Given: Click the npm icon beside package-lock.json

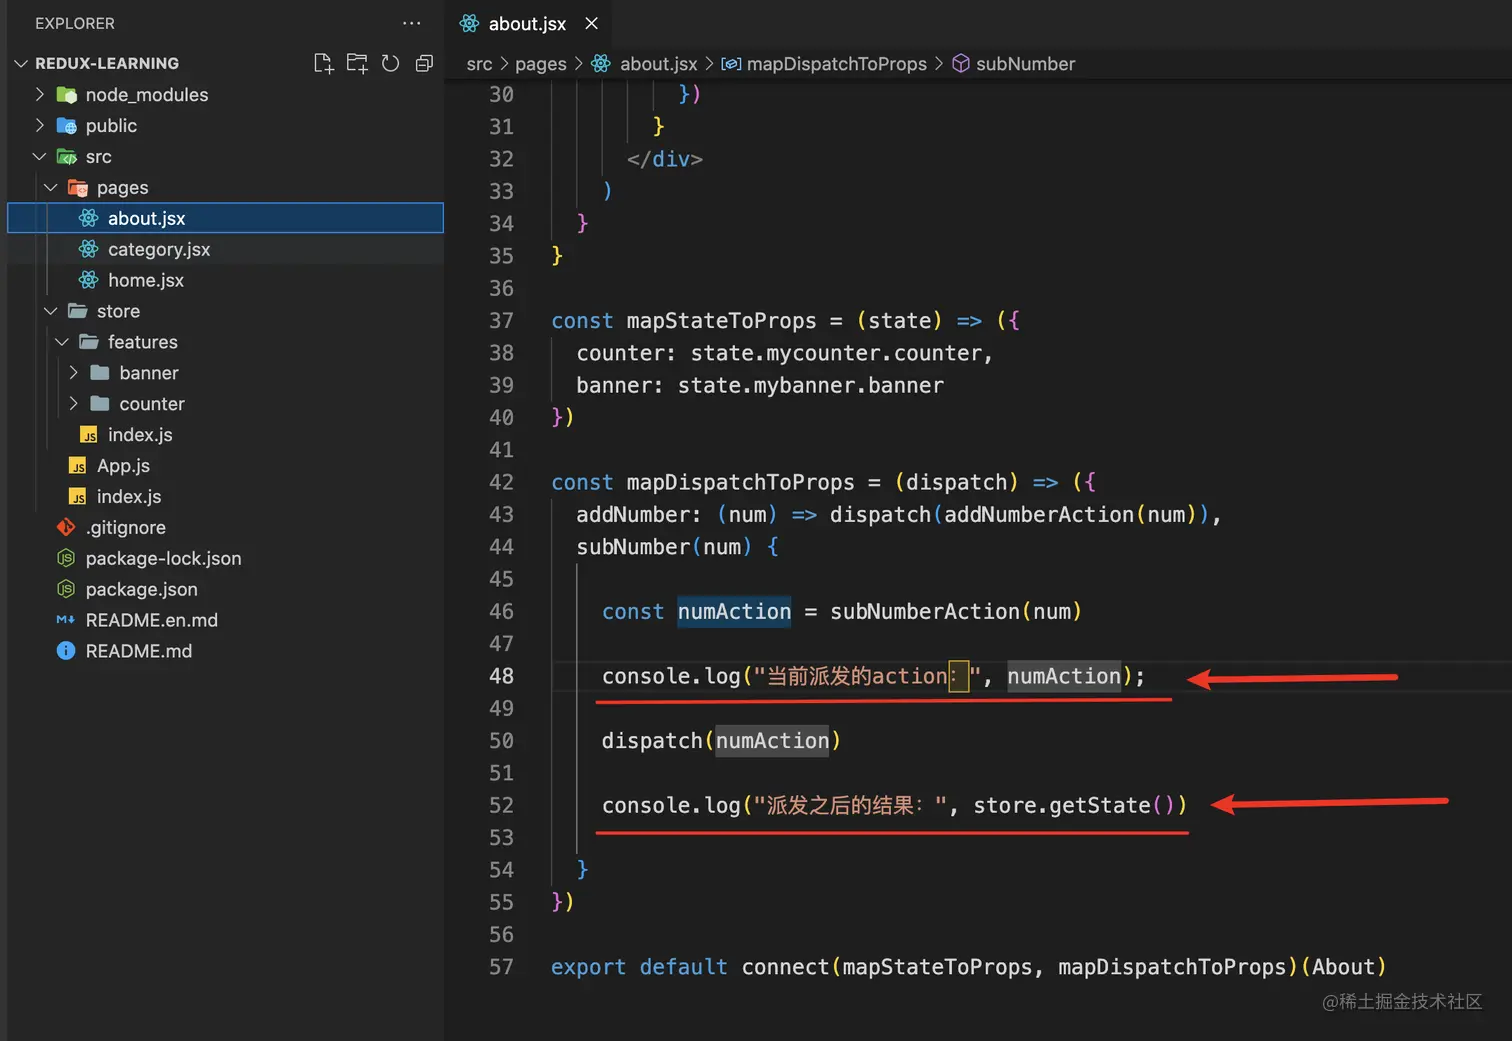Looking at the screenshot, I should [x=67, y=558].
